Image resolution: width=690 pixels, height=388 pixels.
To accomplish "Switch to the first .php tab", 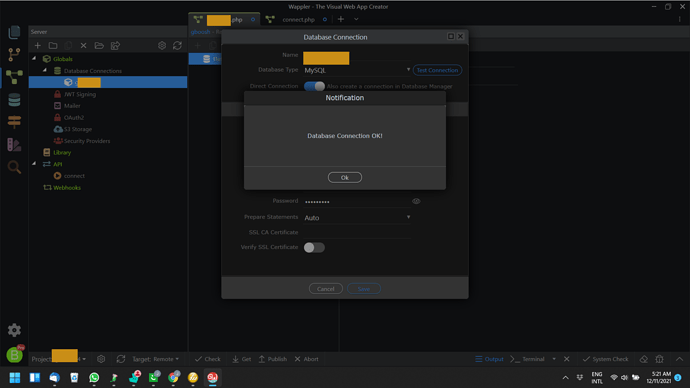I will tap(224, 19).
